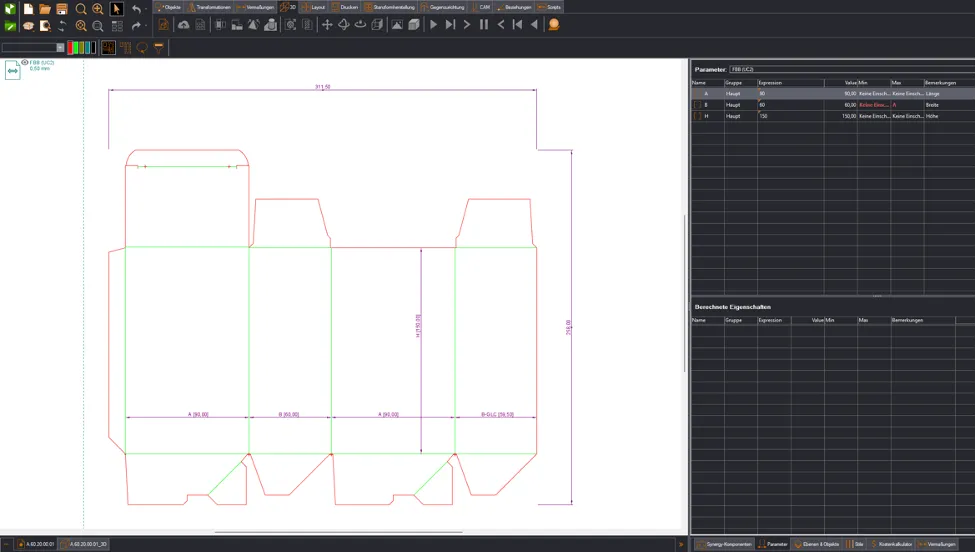Click the image/background picture icon

coord(397,25)
